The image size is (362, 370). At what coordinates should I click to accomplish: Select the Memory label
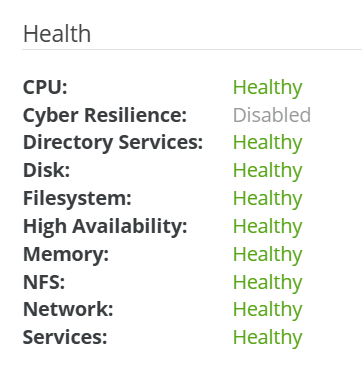66,255
